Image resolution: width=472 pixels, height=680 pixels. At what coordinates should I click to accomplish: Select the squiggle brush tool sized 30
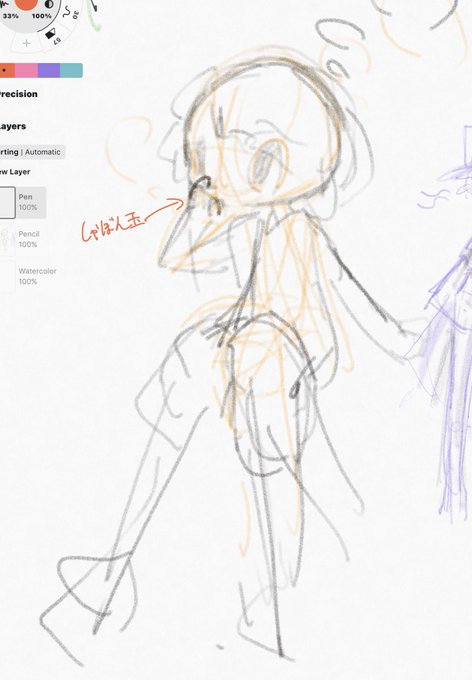(x=70, y=13)
